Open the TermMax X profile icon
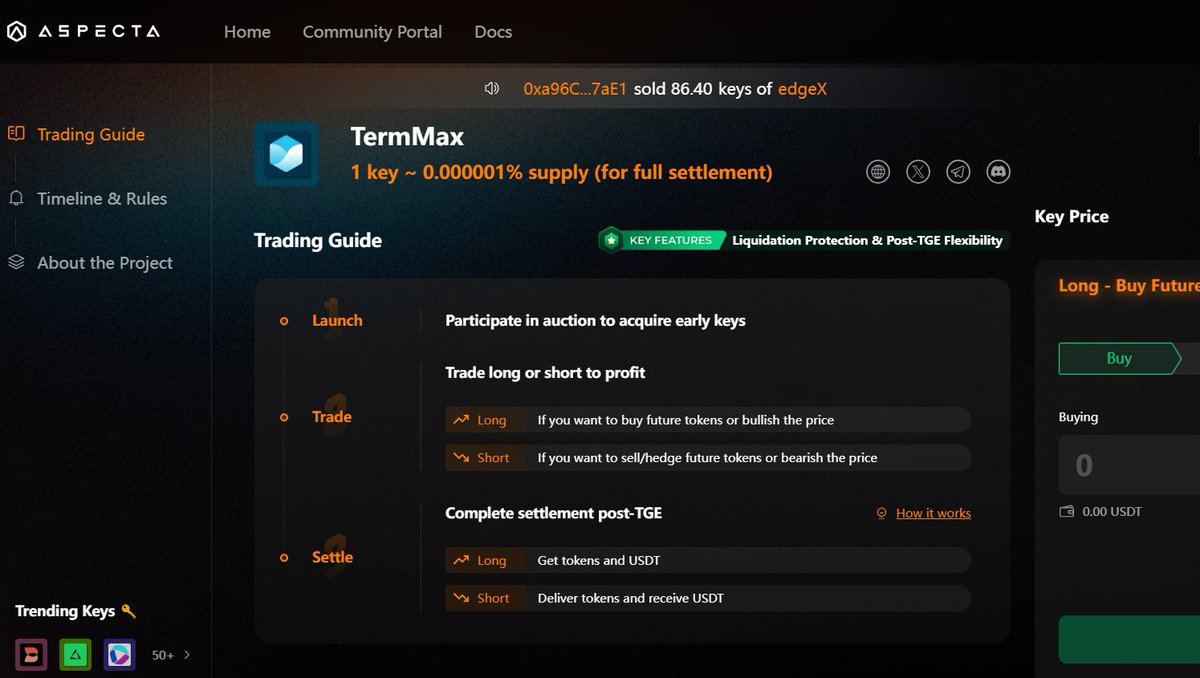 click(x=918, y=172)
